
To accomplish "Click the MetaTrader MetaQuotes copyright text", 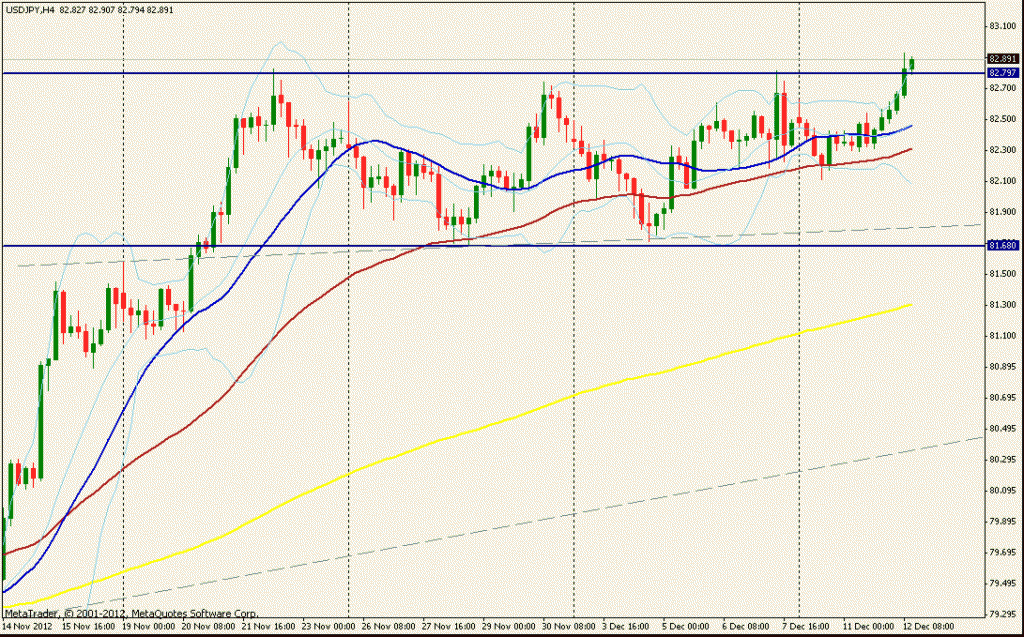I will click(x=130, y=613).
